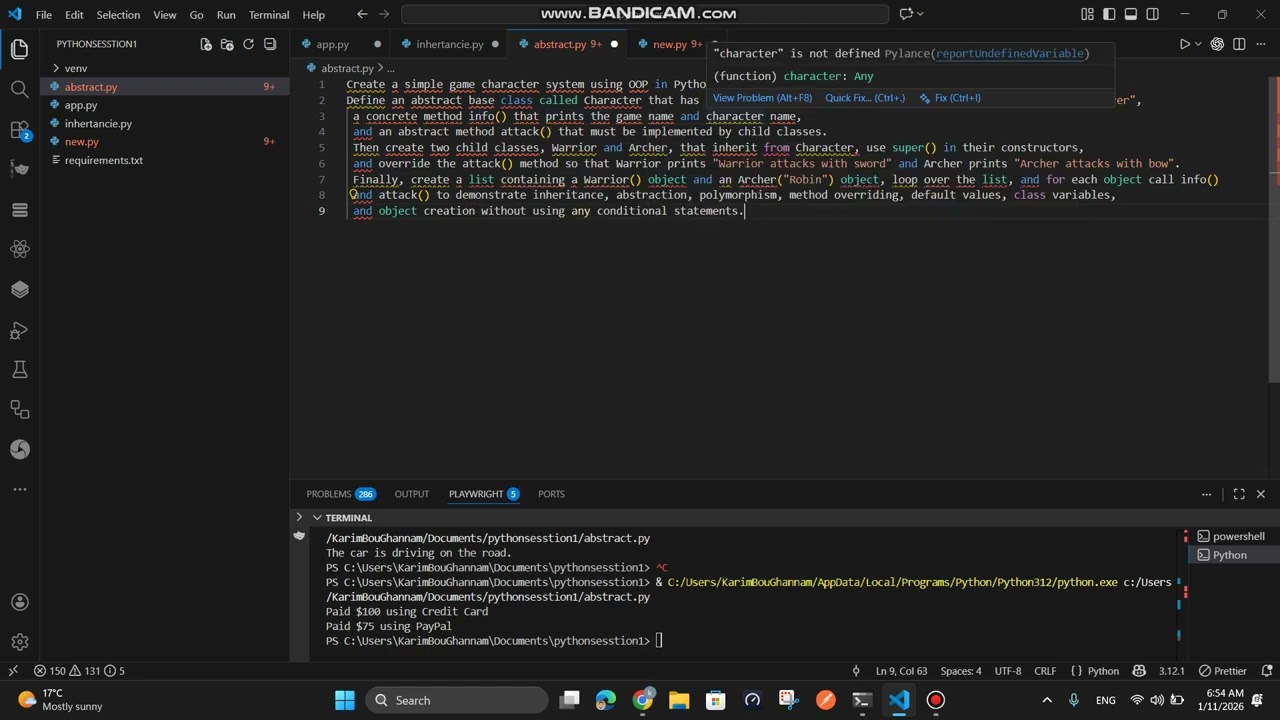Select Python interpreter 3.12.1 in status bar
This screenshot has height=720, width=1280.
[x=1171, y=671]
